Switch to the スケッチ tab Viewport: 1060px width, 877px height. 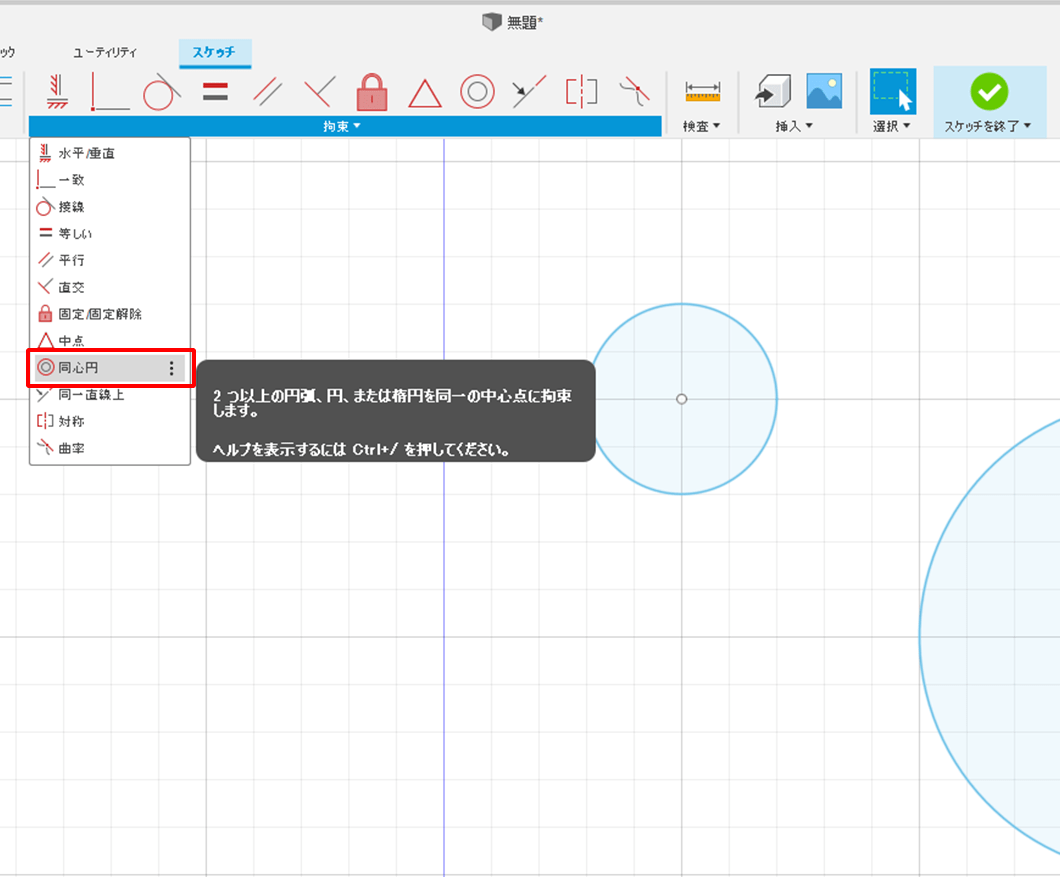pos(214,52)
